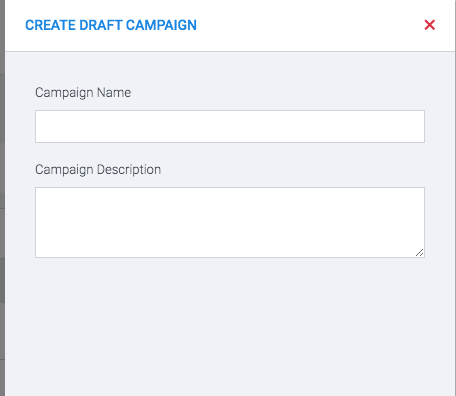Click the resize handle of description box
The width and height of the screenshot is (456, 396).
pos(420,253)
